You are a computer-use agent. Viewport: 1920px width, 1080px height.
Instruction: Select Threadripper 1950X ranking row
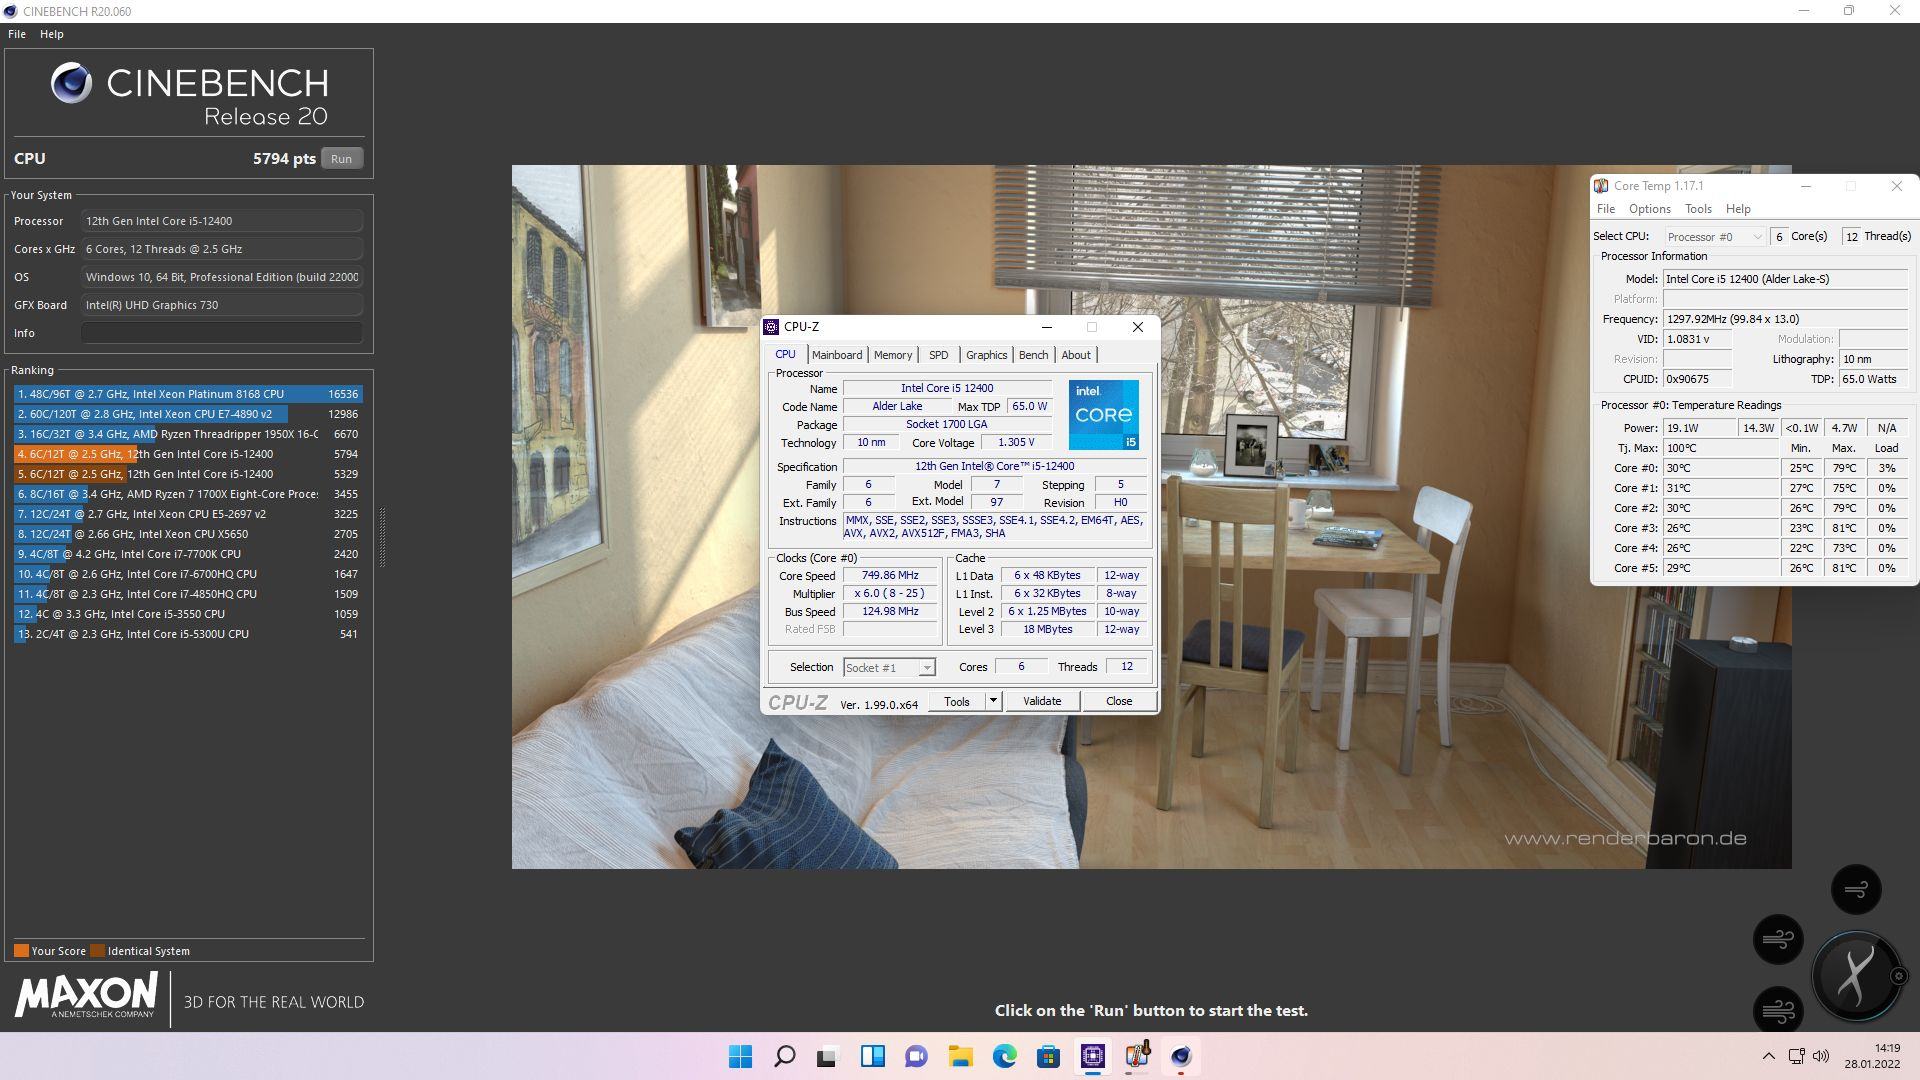coord(187,434)
